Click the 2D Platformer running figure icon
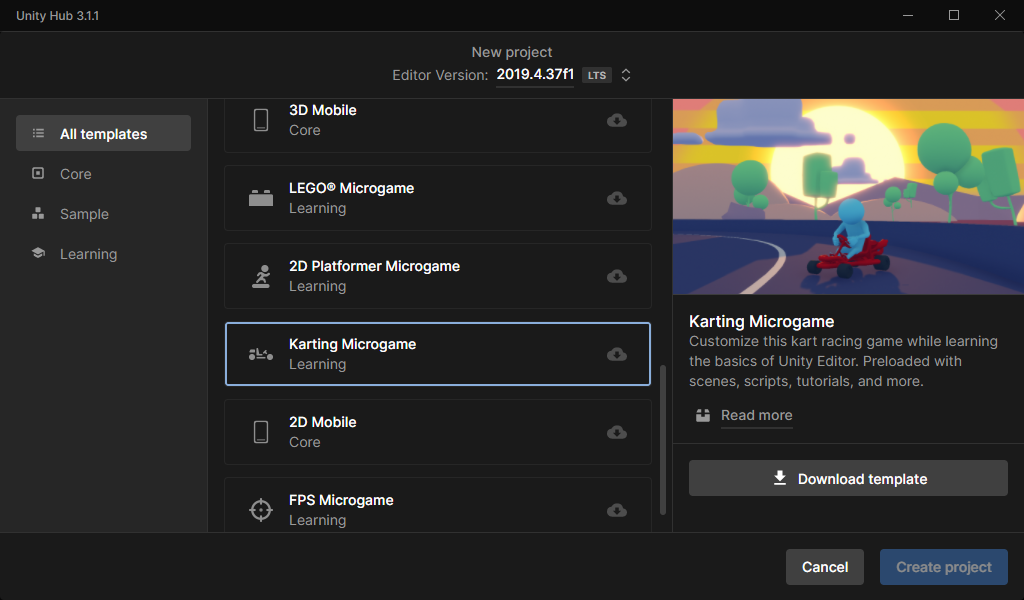 pyautogui.click(x=261, y=276)
